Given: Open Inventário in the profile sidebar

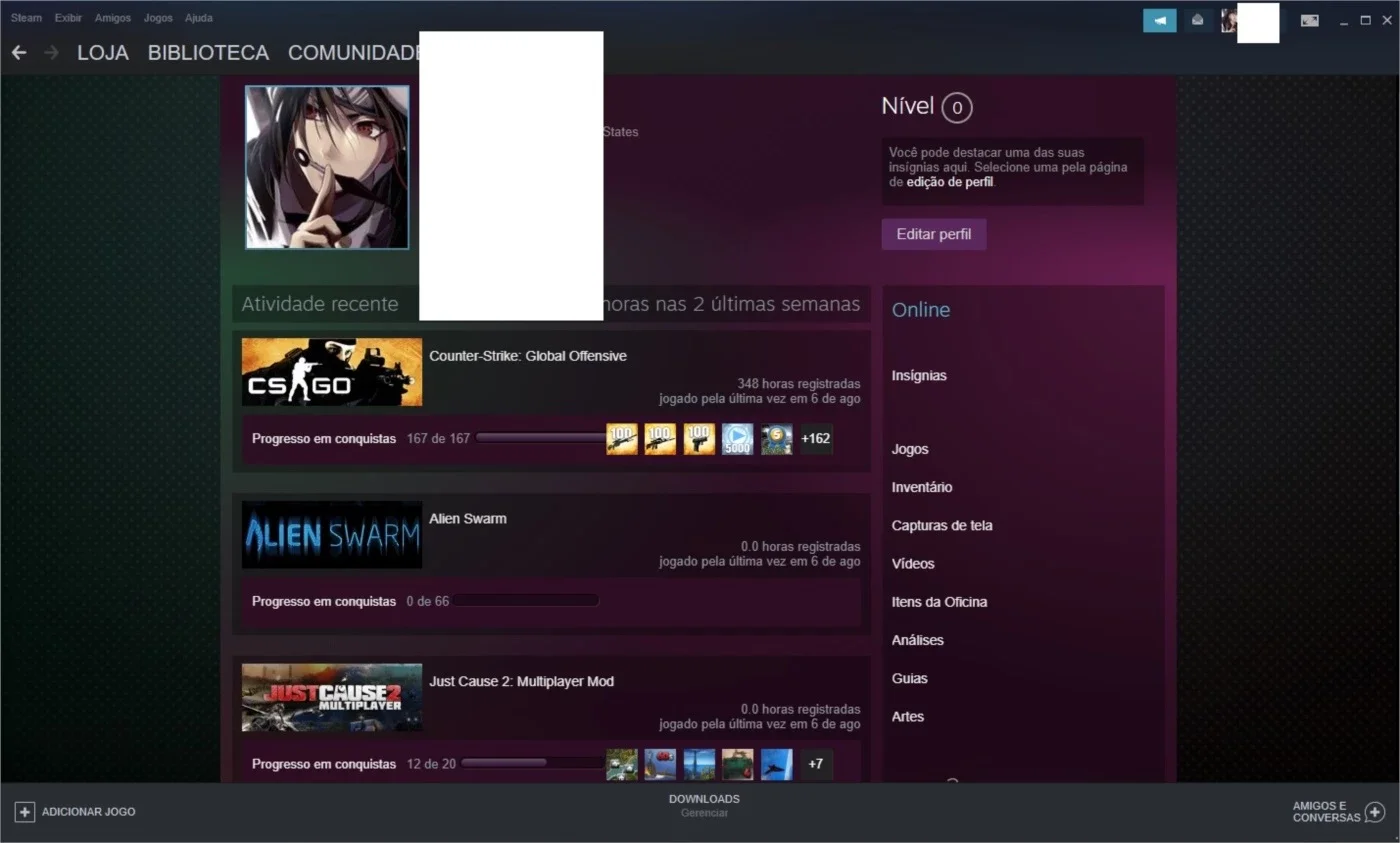Looking at the screenshot, I should coord(922,488).
